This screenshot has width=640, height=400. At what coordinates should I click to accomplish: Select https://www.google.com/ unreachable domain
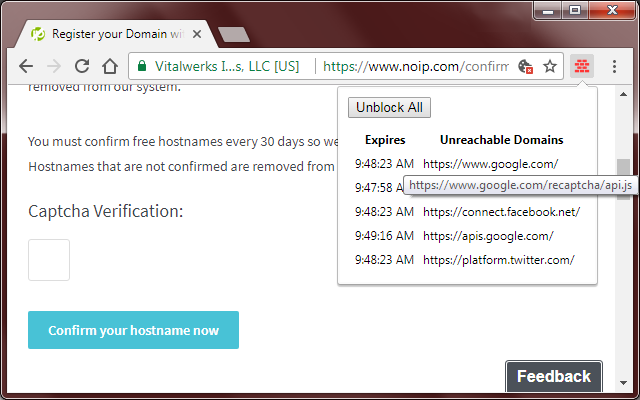[490, 164]
